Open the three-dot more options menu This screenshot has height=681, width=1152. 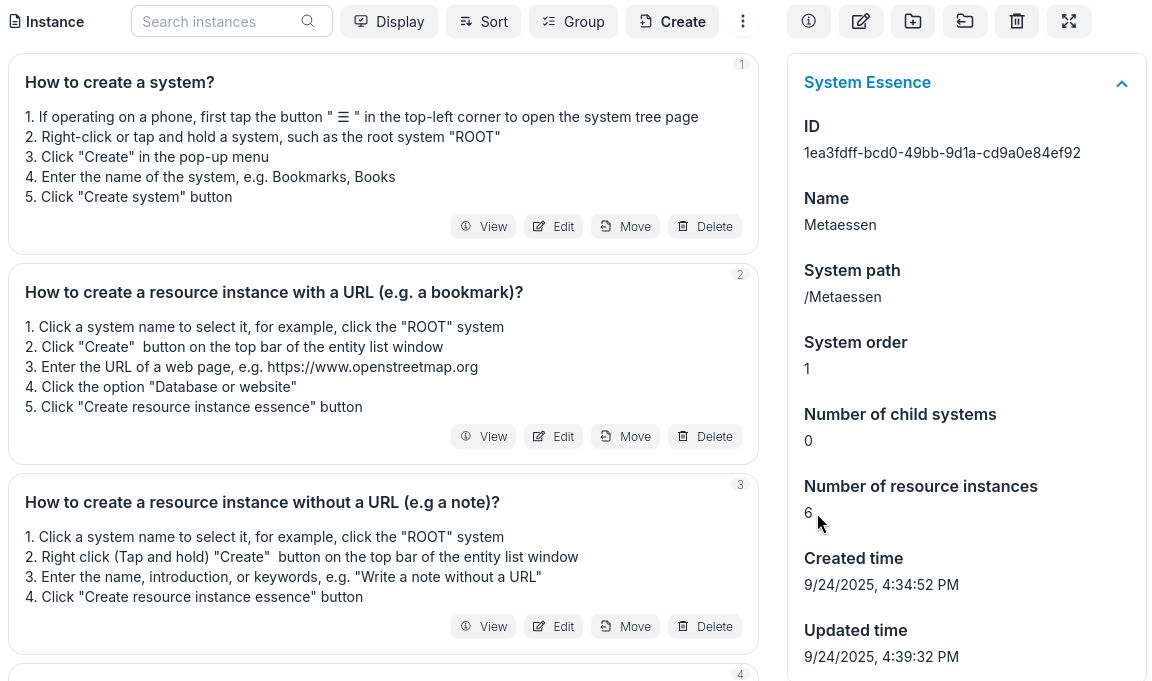pyautogui.click(x=743, y=21)
